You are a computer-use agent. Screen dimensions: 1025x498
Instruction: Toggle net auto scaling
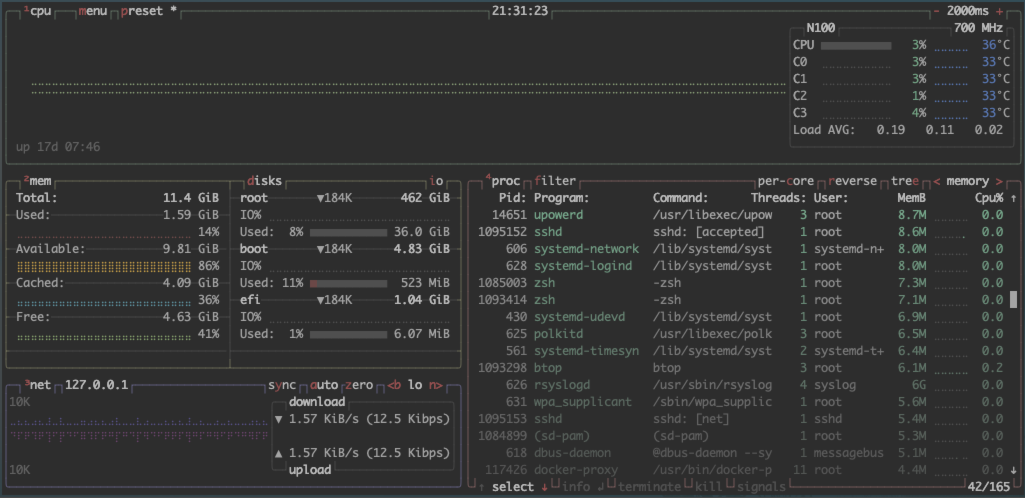324,385
